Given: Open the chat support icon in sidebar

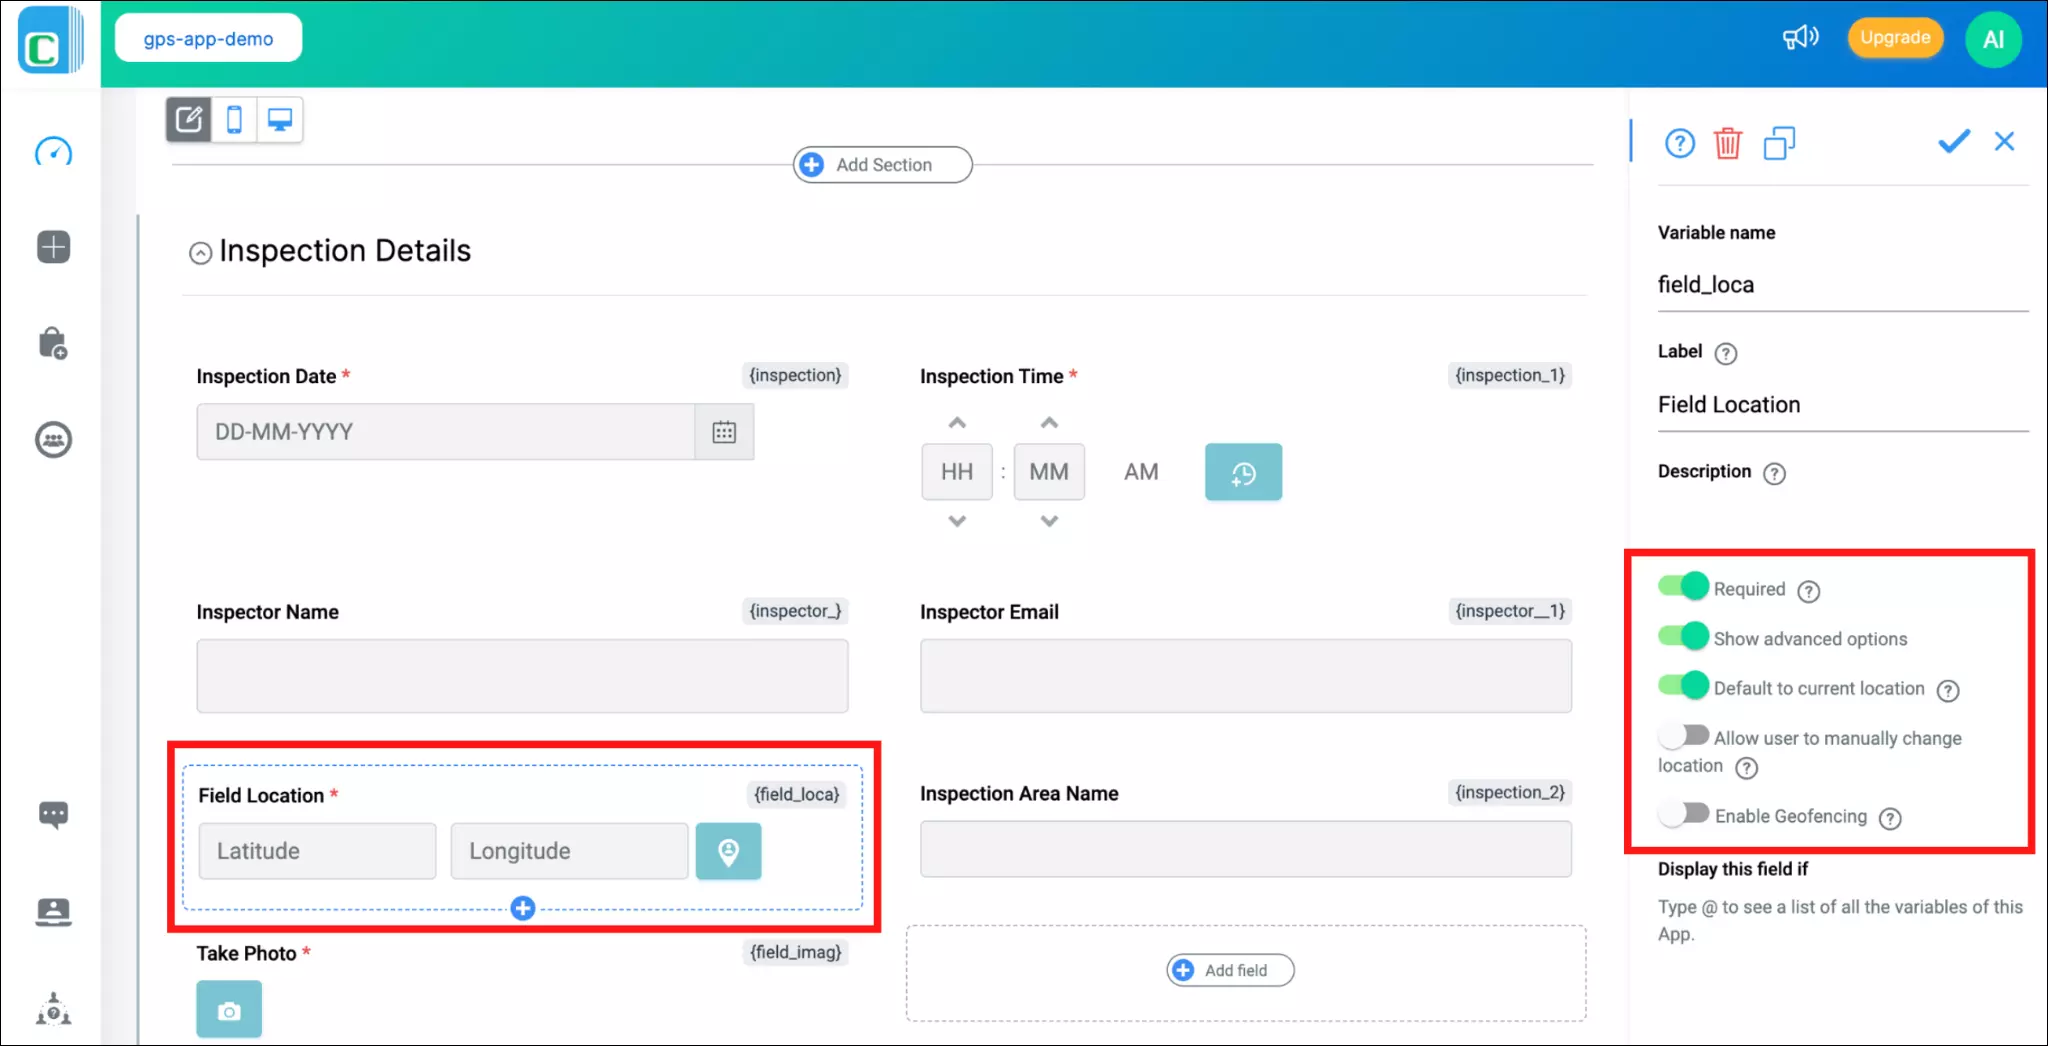Looking at the screenshot, I should (x=53, y=813).
